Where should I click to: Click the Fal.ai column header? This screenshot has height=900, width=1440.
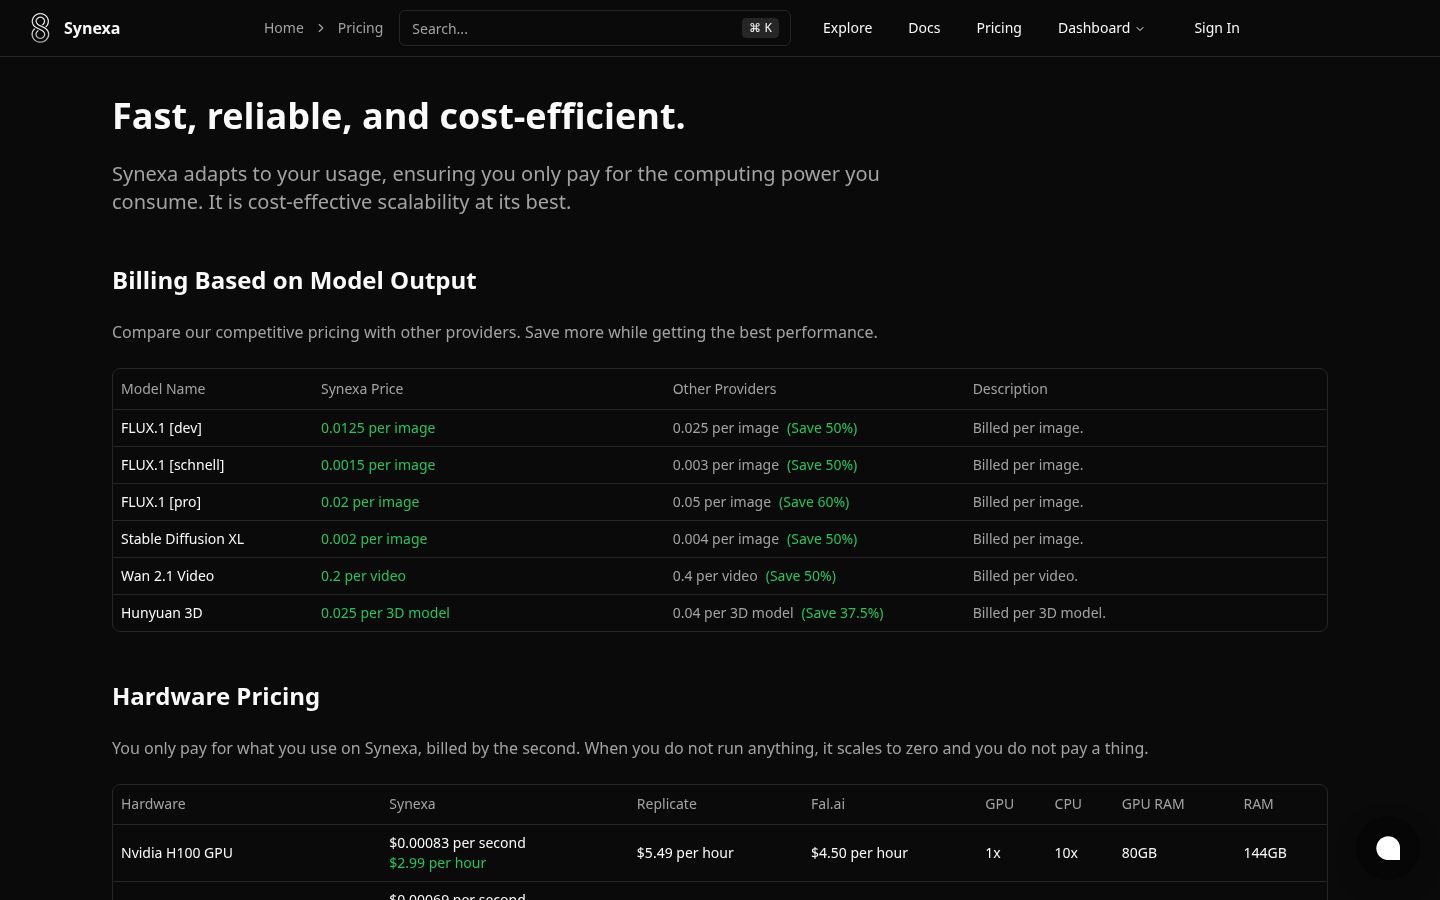pos(828,804)
